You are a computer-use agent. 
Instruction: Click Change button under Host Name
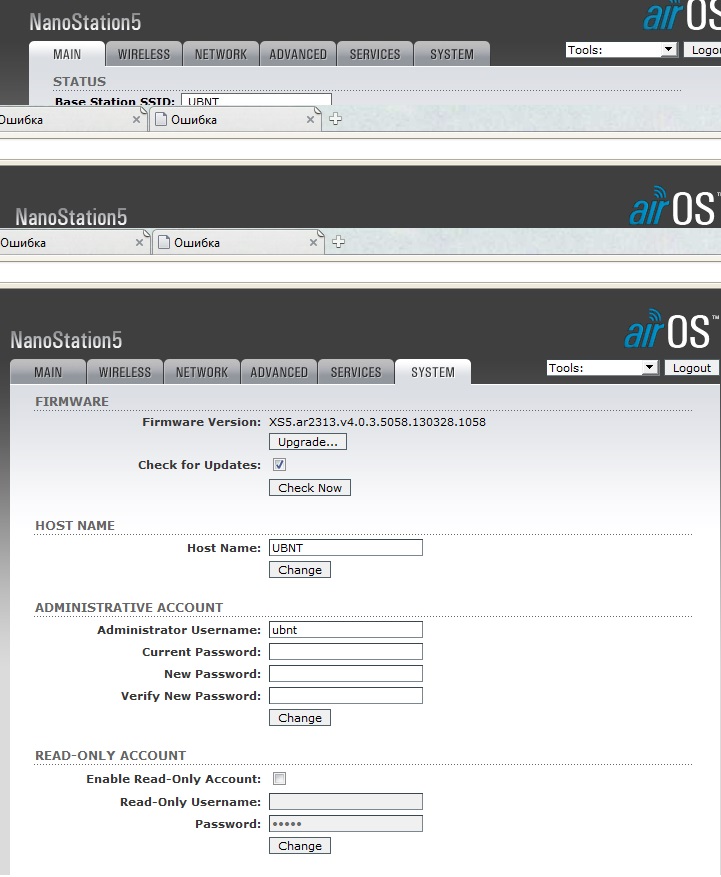[300, 570]
